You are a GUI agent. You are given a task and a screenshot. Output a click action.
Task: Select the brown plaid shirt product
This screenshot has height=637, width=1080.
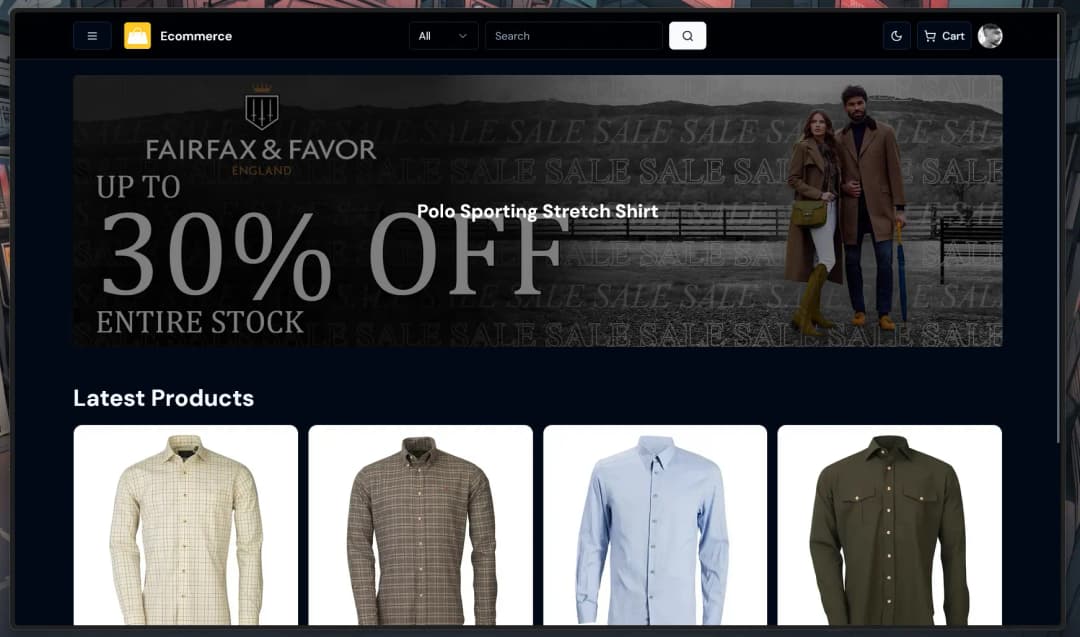coord(421,525)
